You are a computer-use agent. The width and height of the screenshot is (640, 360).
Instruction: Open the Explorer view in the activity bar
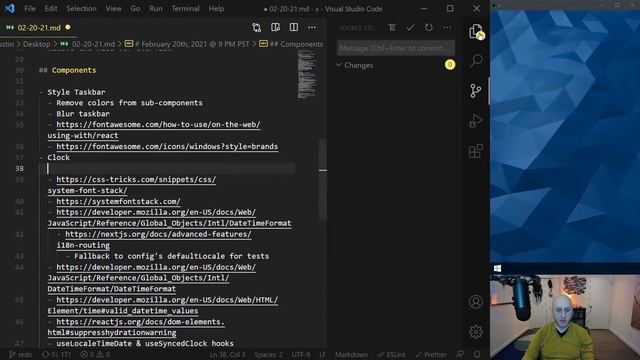pos(476,31)
